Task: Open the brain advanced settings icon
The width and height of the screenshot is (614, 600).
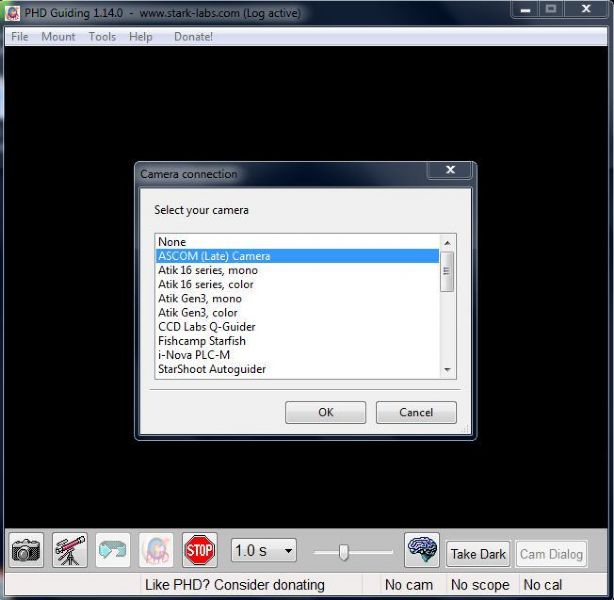Action: pos(422,550)
